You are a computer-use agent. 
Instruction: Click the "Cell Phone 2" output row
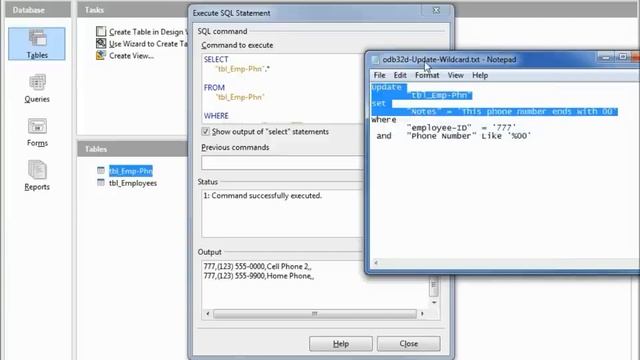pyautogui.click(x=258, y=266)
